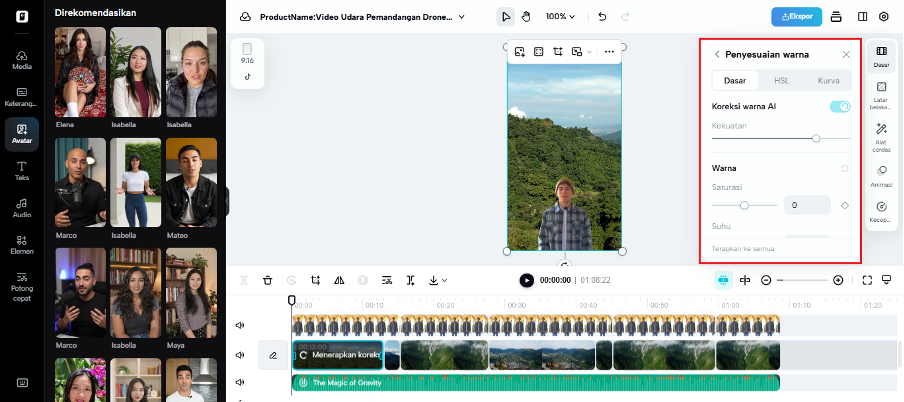Open the Animasi panel on the right
The image size is (904, 402).
881,174
